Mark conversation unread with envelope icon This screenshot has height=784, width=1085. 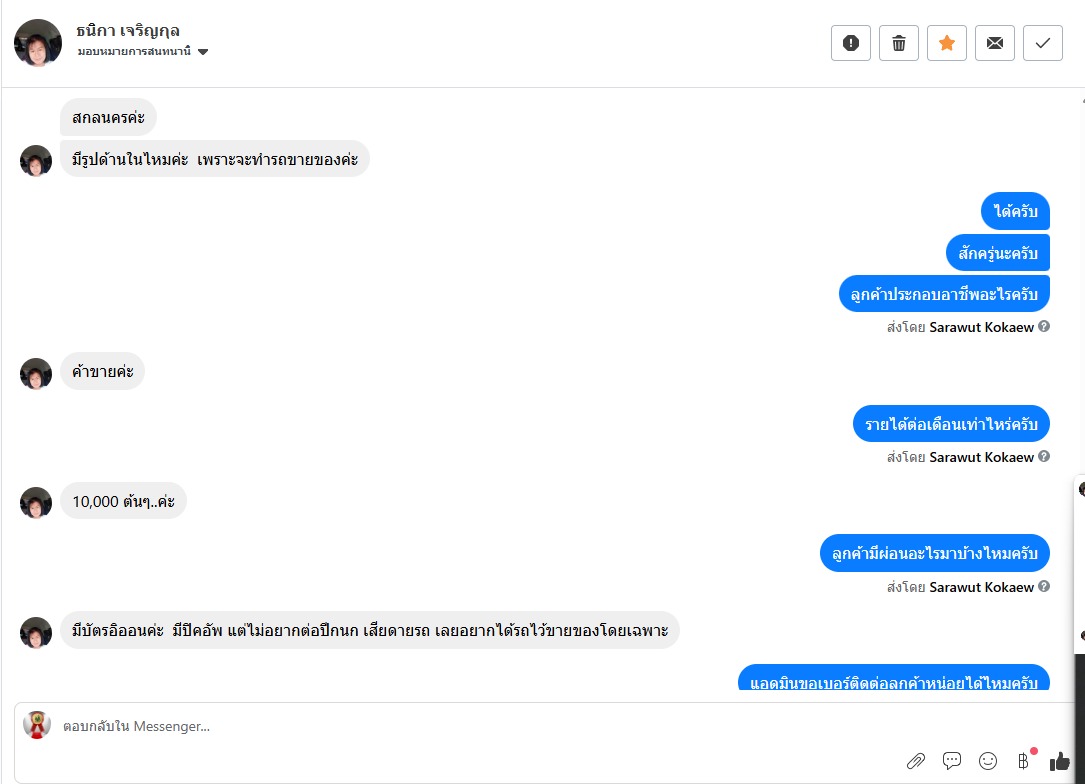point(994,43)
